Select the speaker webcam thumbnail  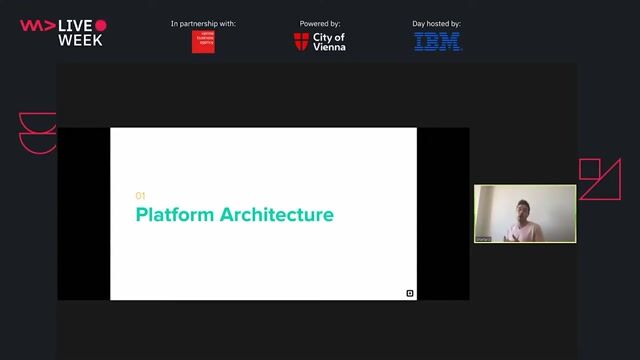coord(525,213)
